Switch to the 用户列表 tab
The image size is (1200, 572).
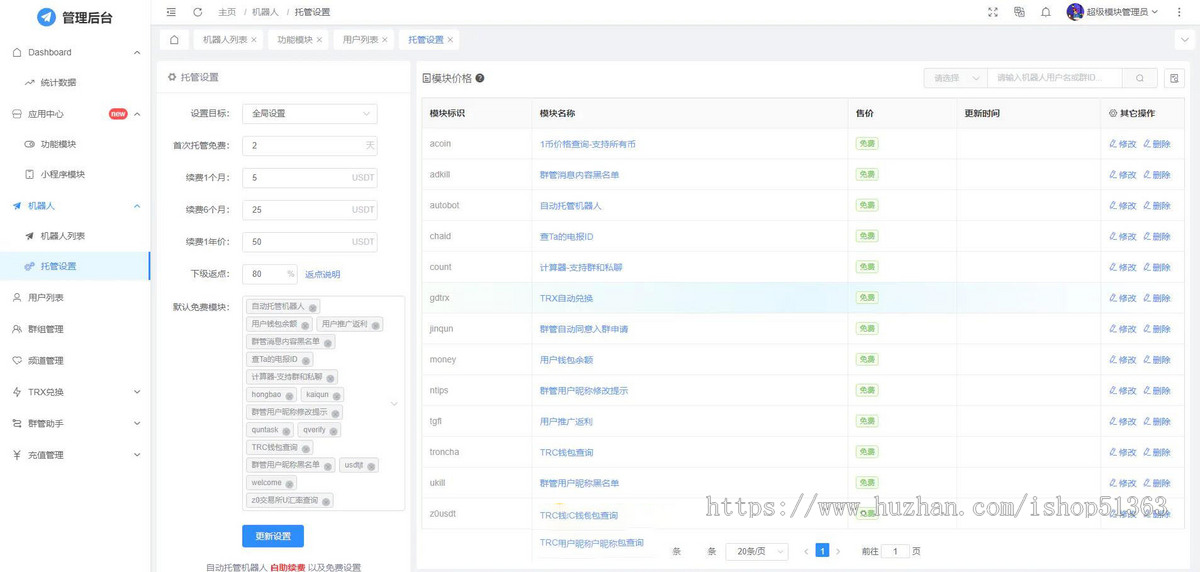[x=360, y=40]
